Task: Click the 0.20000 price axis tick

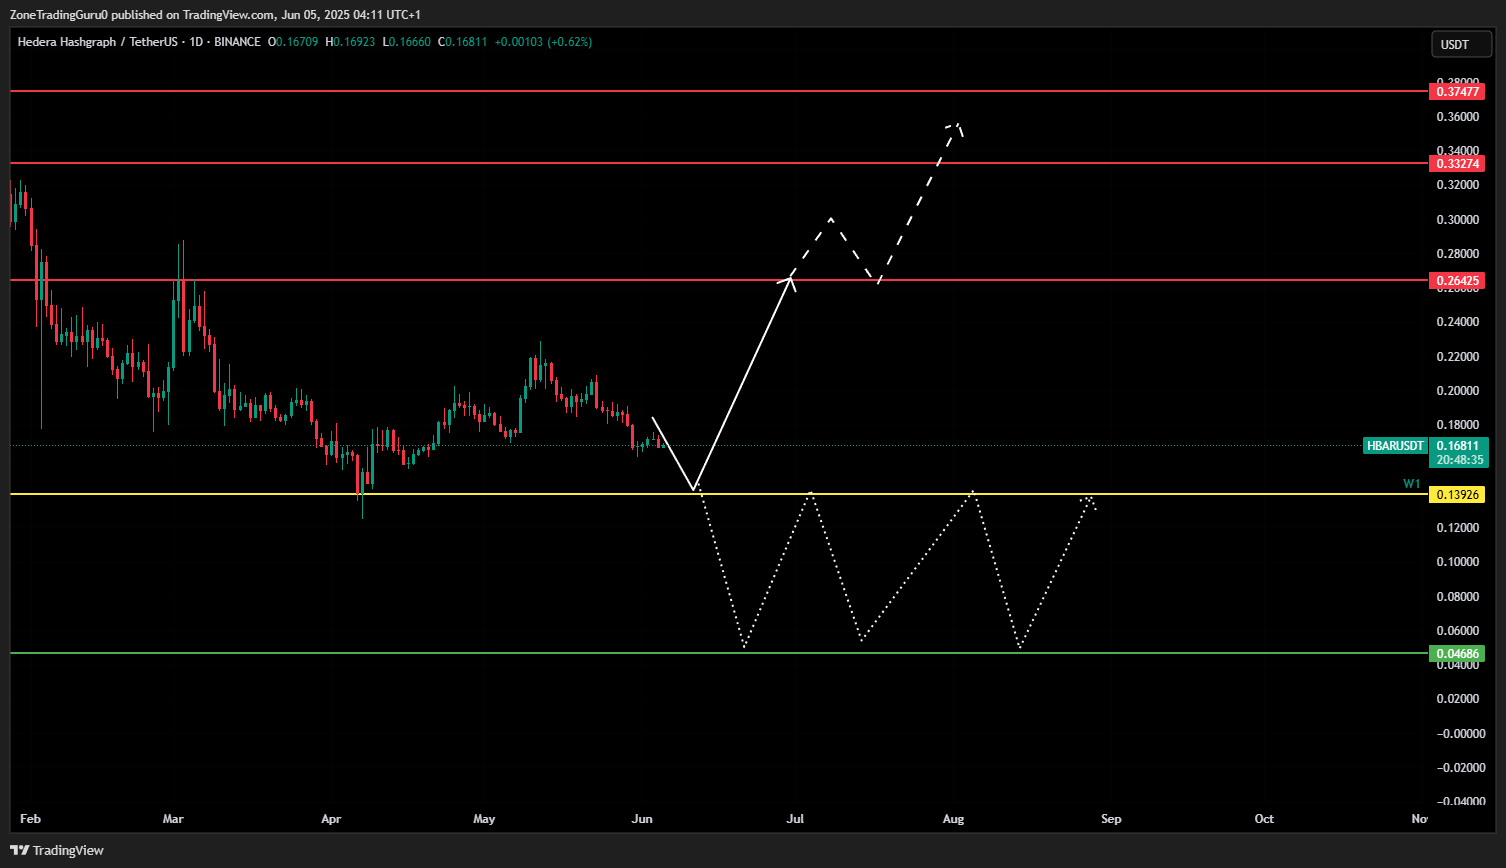Action: (1458, 391)
